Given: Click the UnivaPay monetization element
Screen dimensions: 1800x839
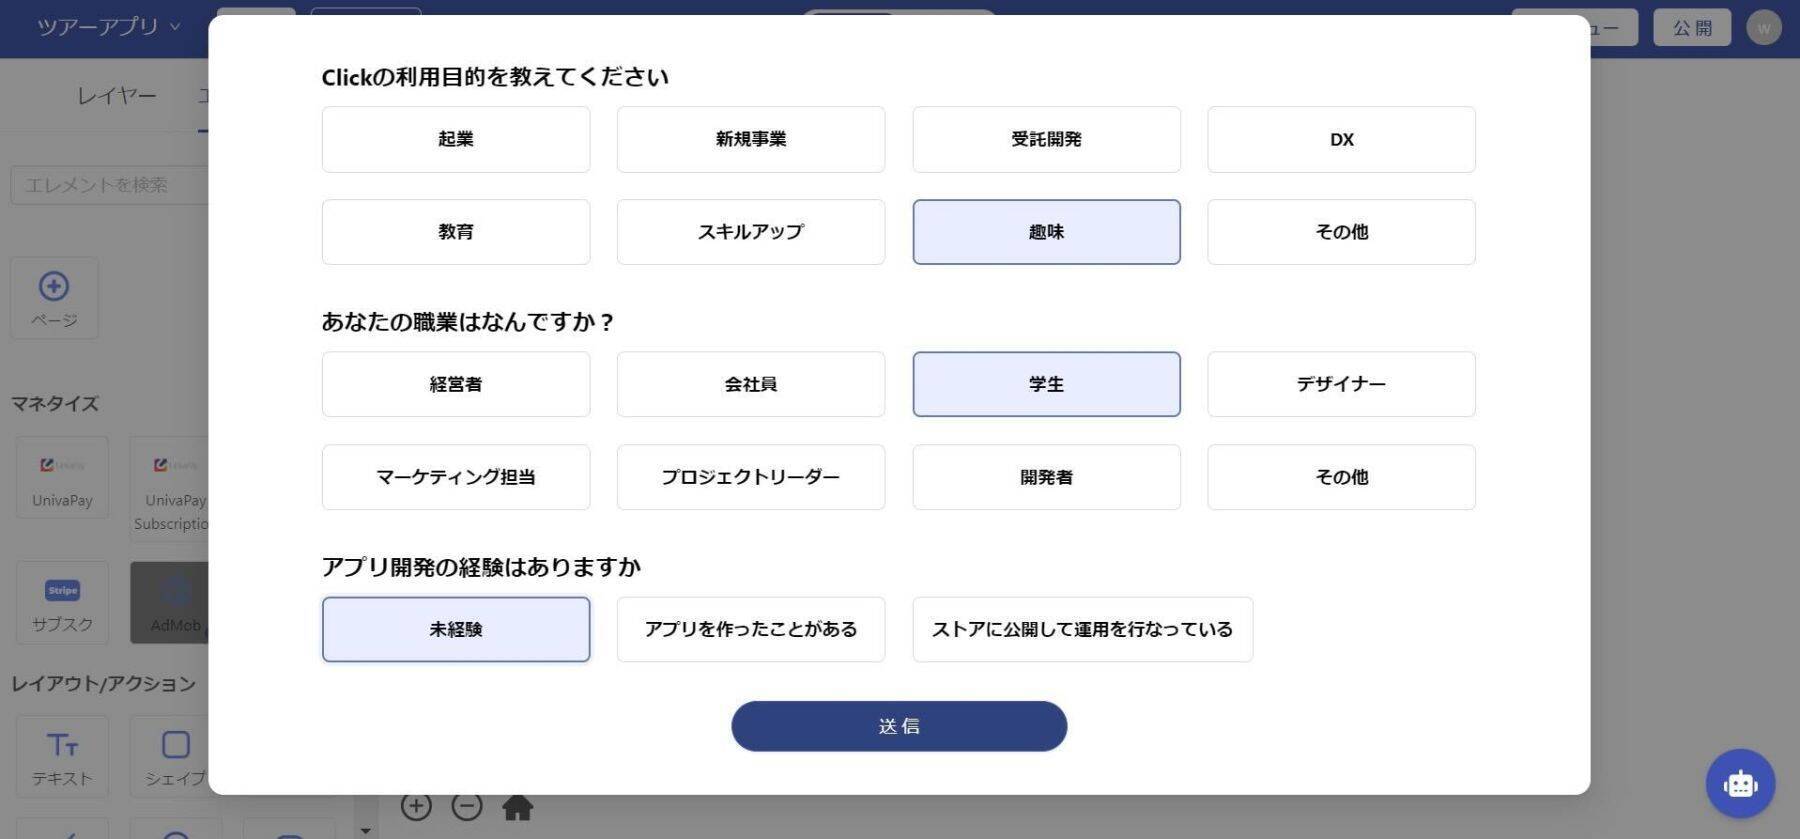Looking at the screenshot, I should [62, 478].
